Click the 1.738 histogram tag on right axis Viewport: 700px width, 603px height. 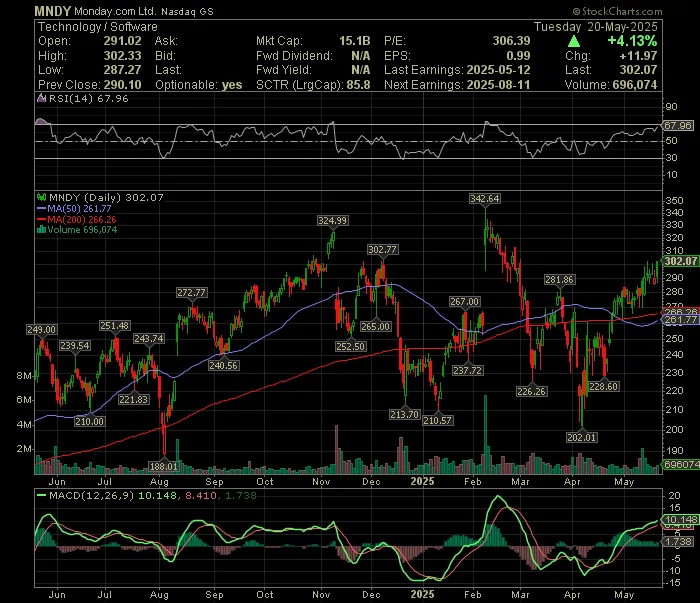pyautogui.click(x=679, y=541)
